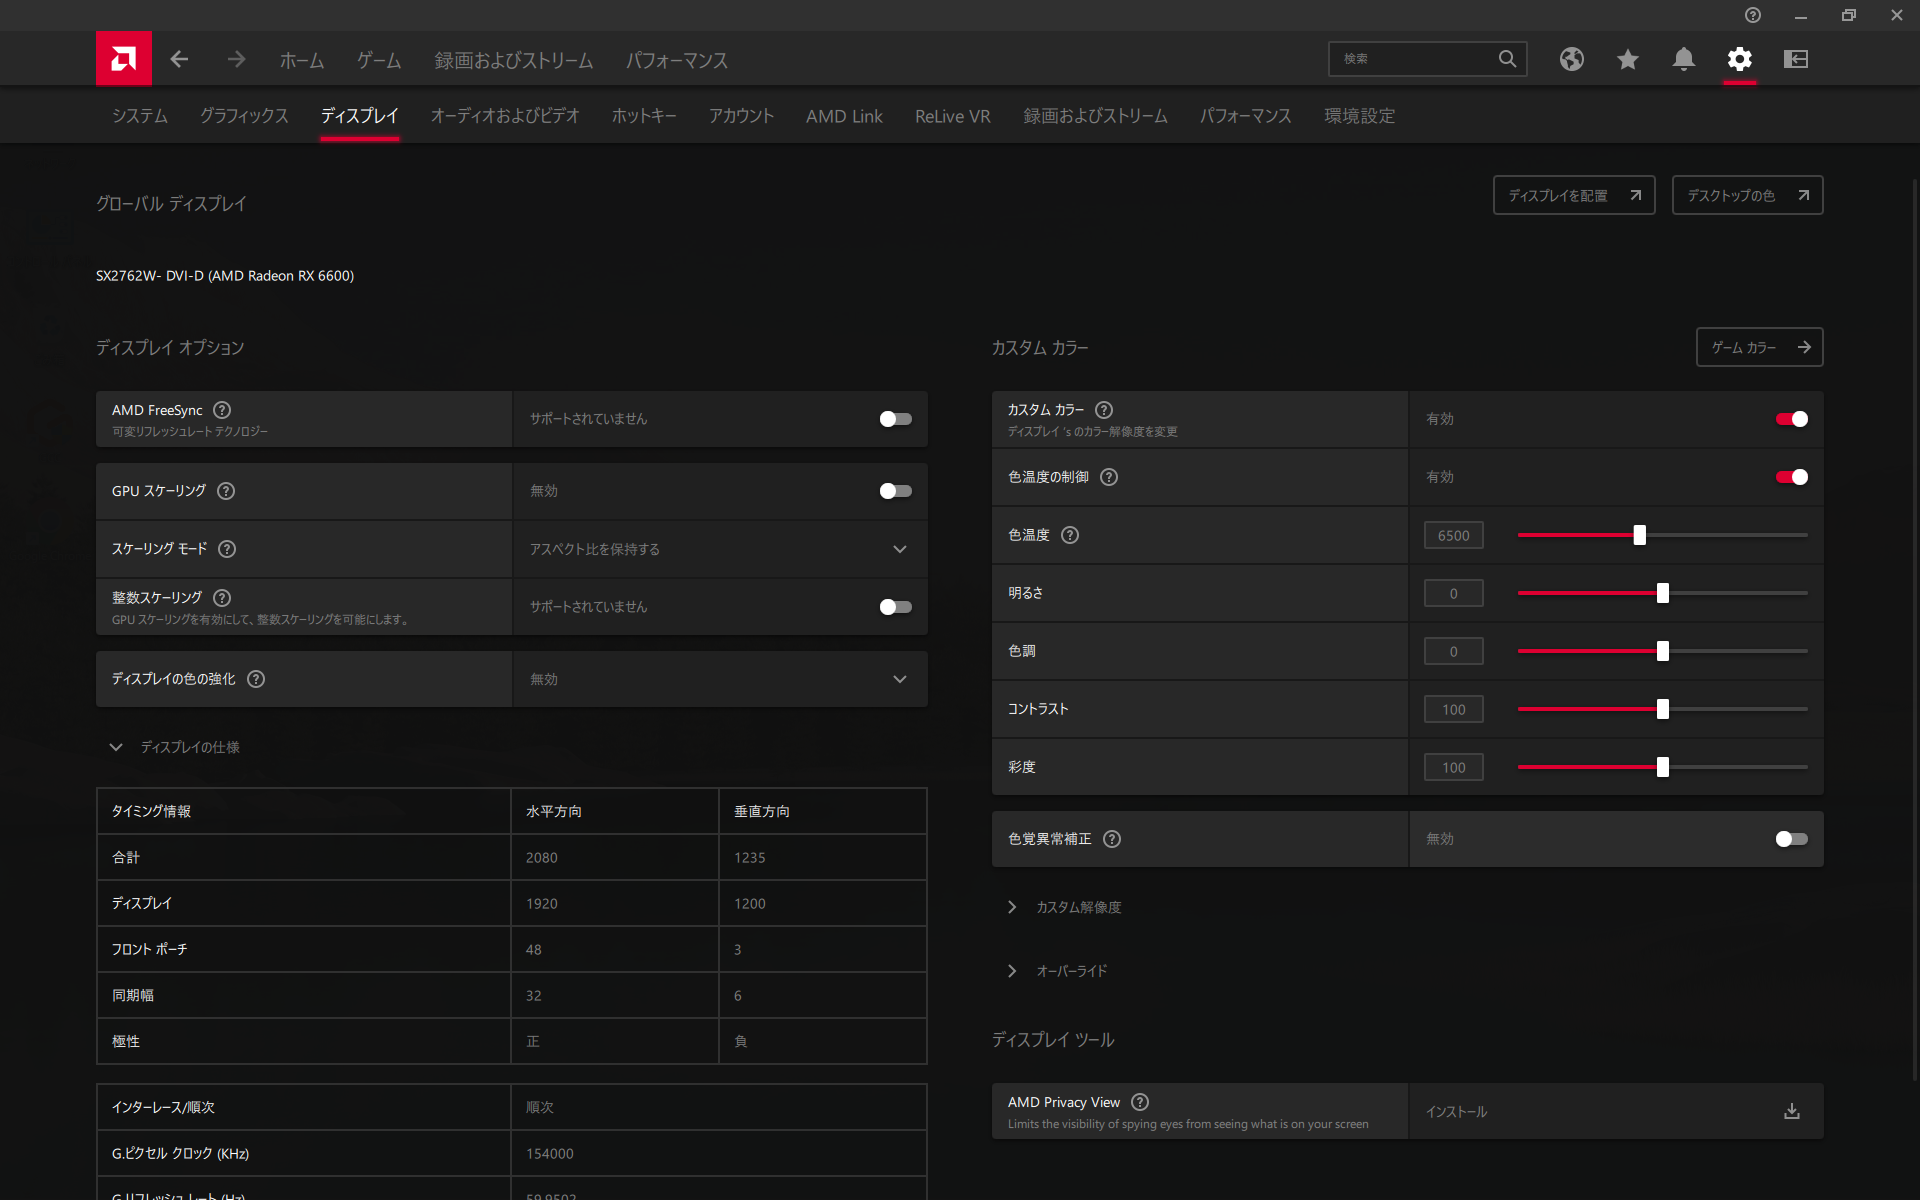This screenshot has height=1200, width=1920.
Task: Enable GPU スケーリング toggle
Action: coord(895,491)
